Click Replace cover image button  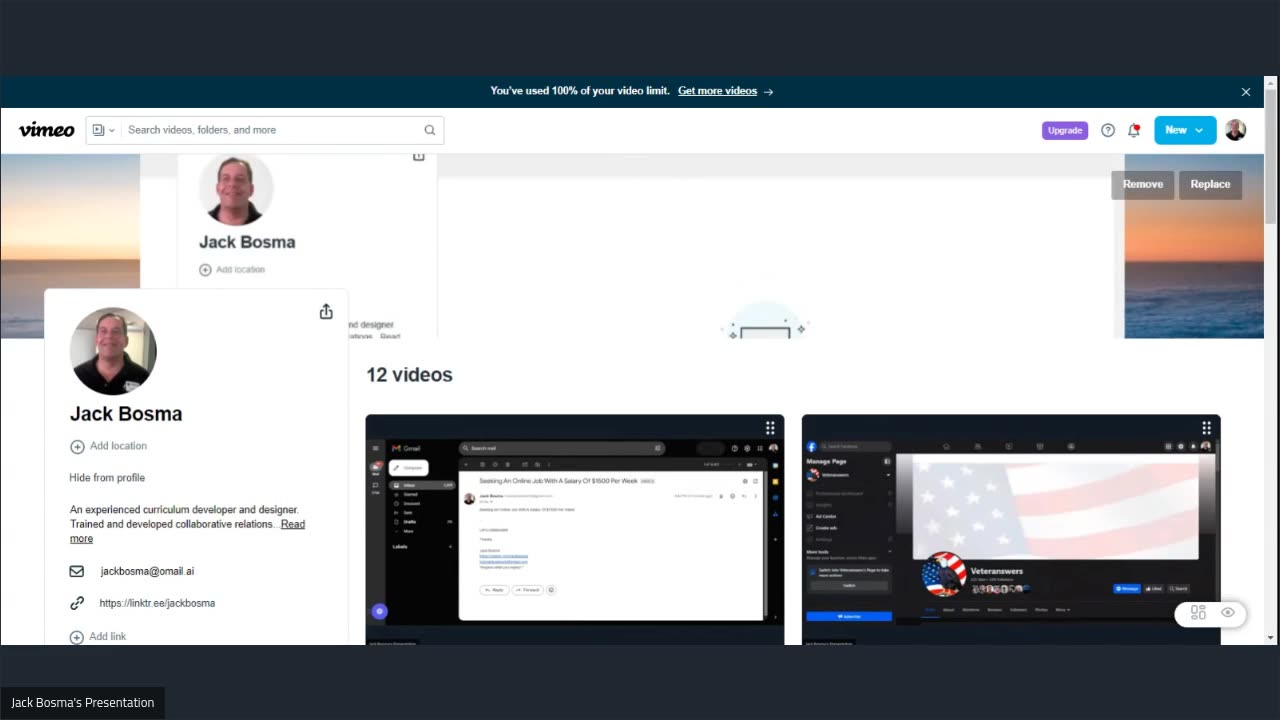(1210, 184)
